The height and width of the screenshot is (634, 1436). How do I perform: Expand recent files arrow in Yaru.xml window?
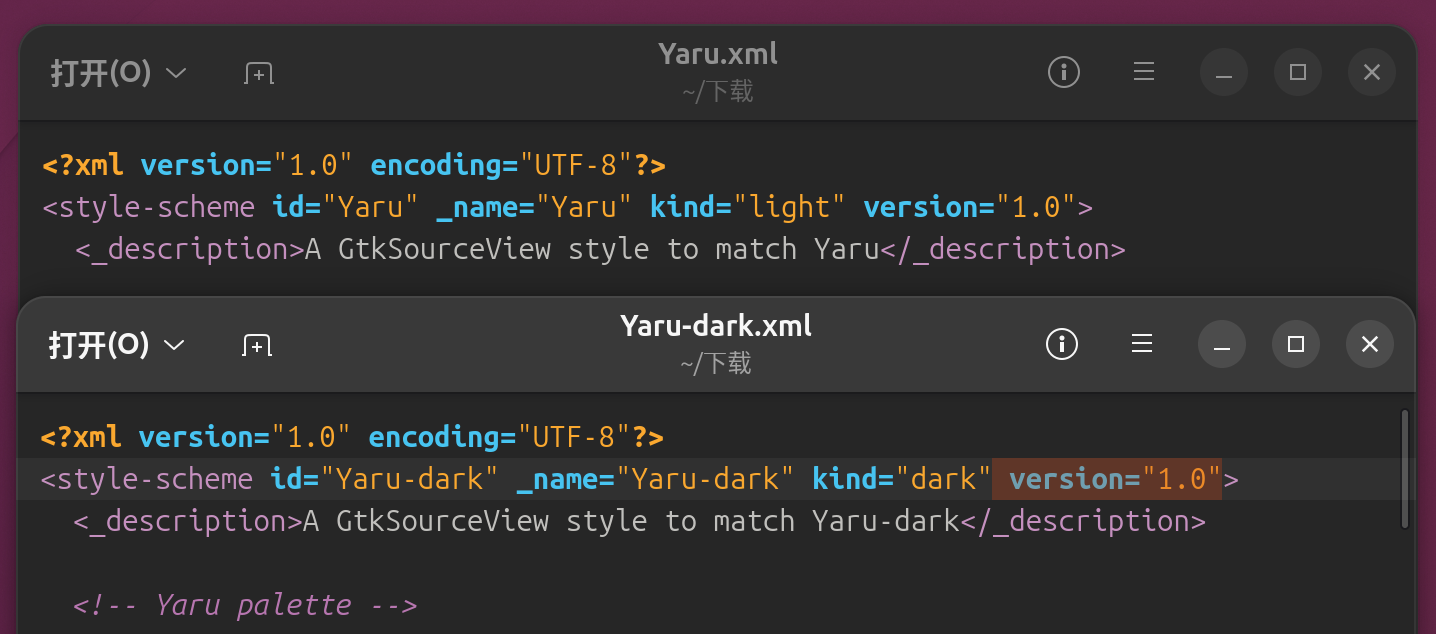176,73
